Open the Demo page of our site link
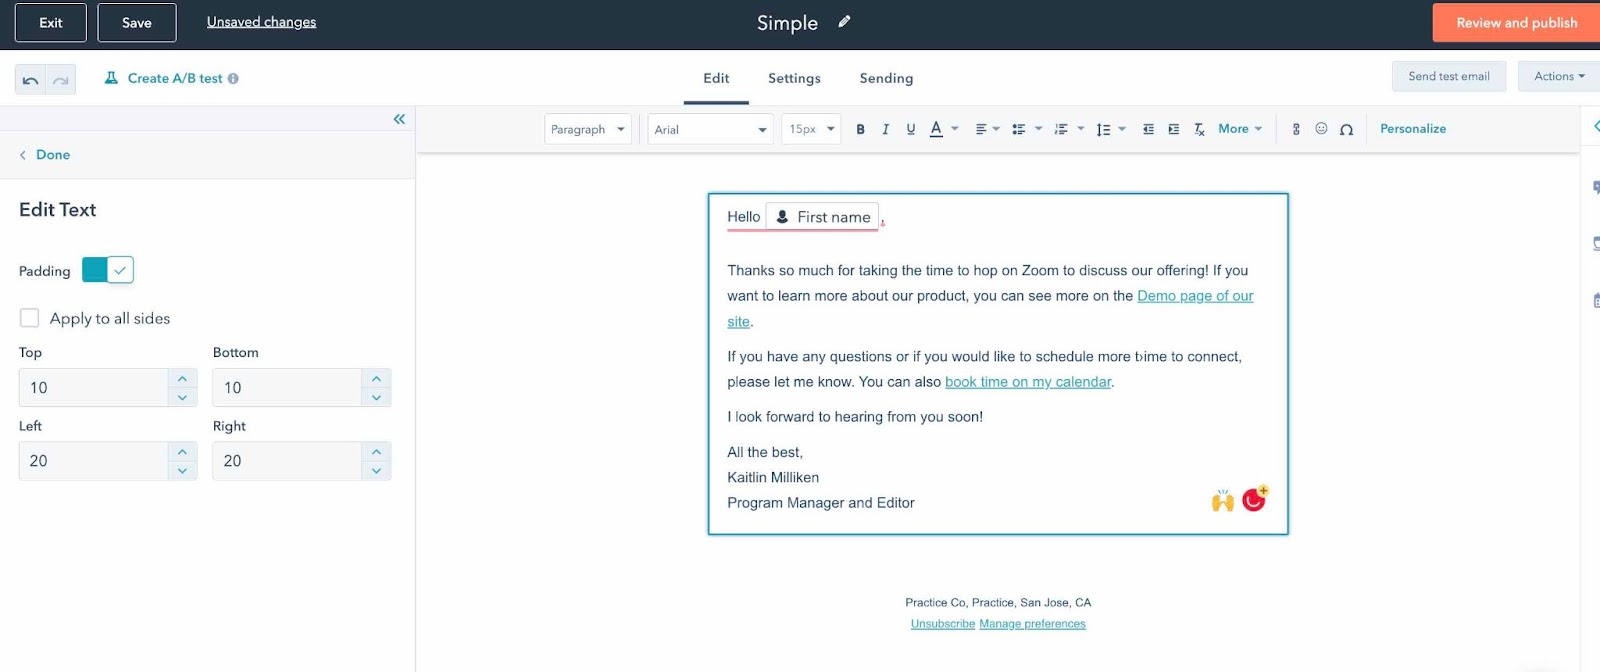 1195,296
